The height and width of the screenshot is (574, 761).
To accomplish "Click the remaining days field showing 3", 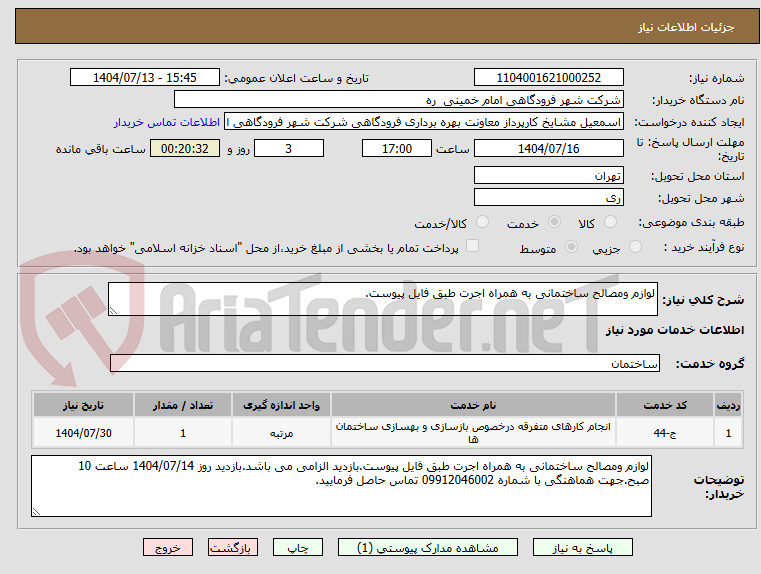I will [x=289, y=148].
